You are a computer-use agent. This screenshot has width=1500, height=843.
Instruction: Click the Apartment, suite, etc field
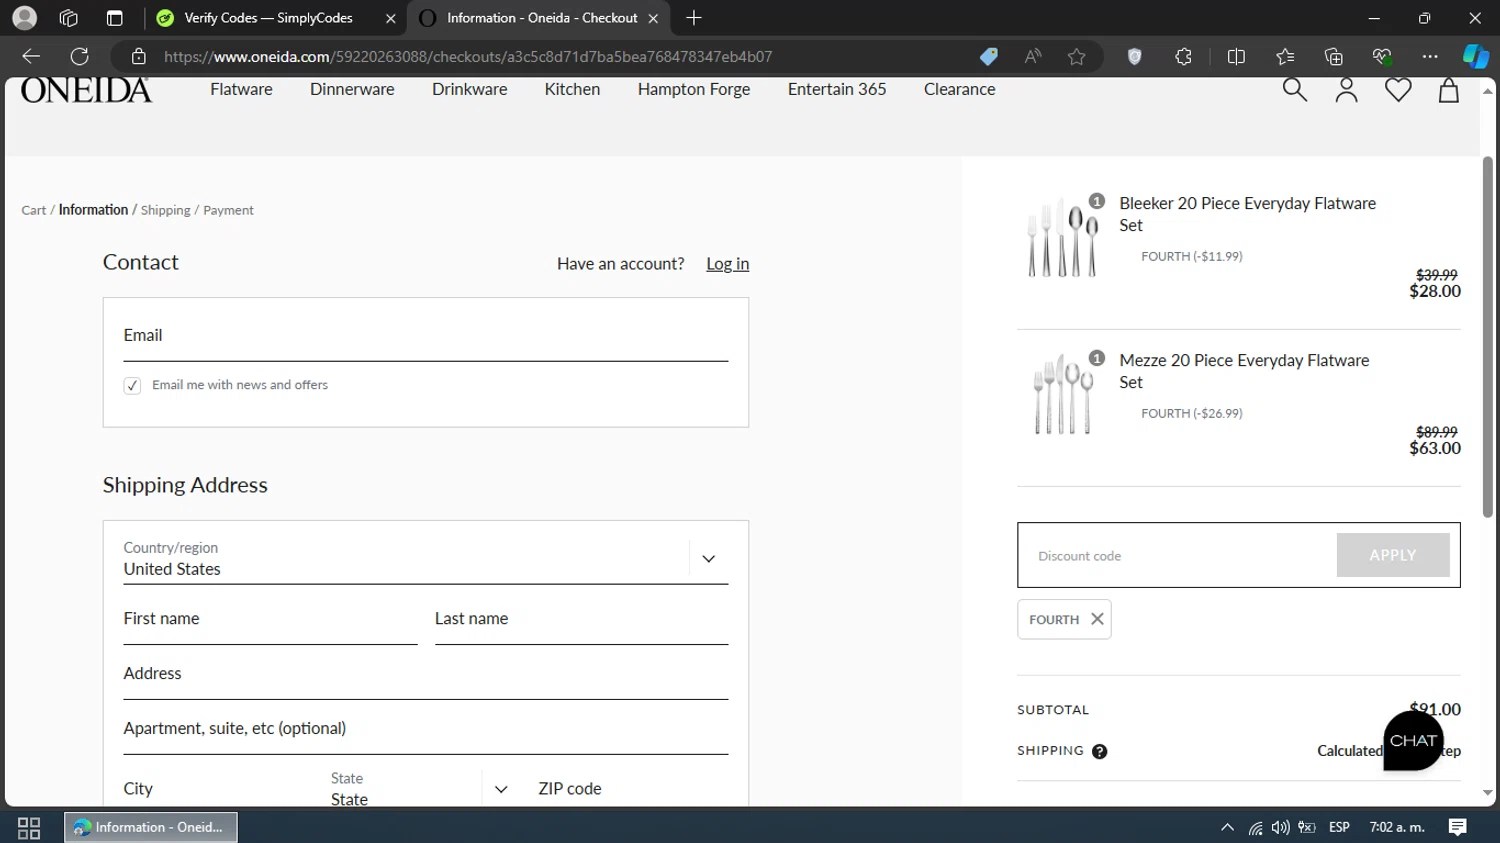click(x=426, y=729)
